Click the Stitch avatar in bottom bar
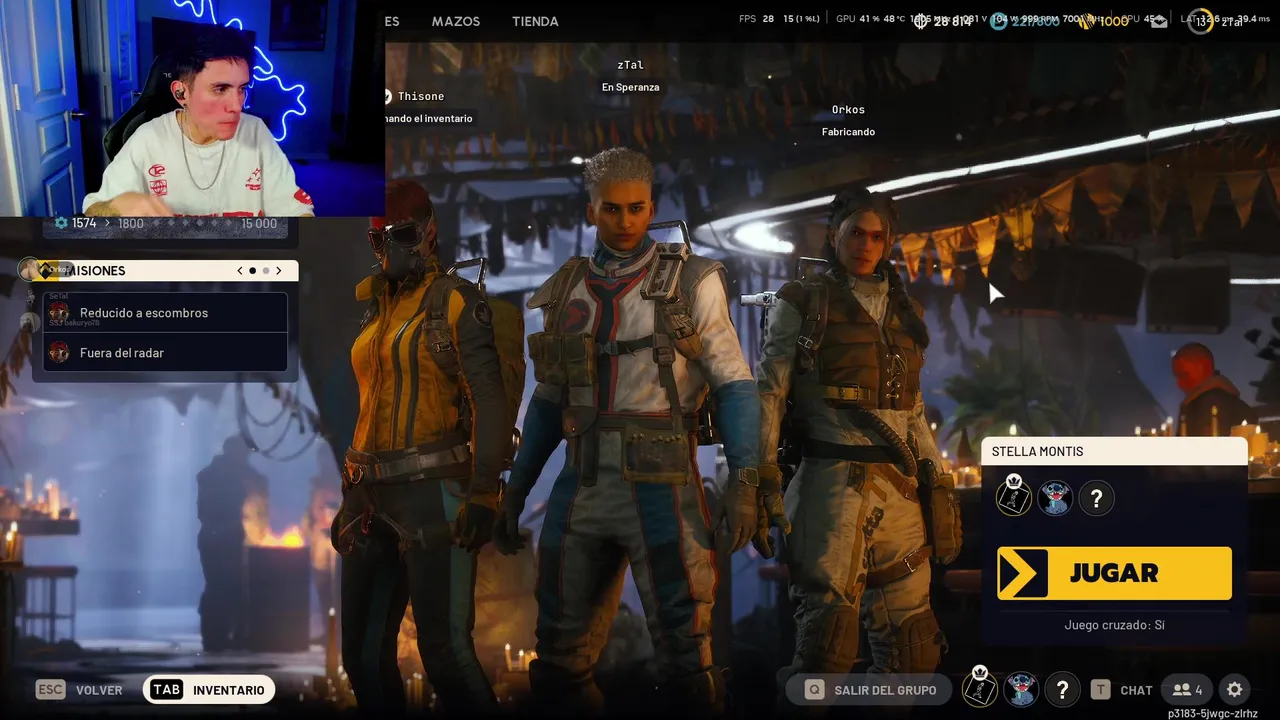This screenshot has height=720, width=1280. pos(1021,689)
